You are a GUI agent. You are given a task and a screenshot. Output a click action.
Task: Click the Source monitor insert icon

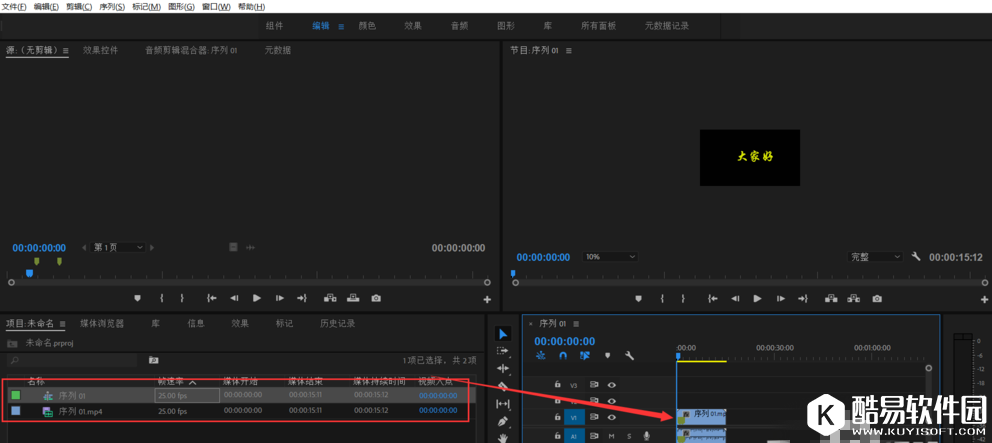(329, 298)
